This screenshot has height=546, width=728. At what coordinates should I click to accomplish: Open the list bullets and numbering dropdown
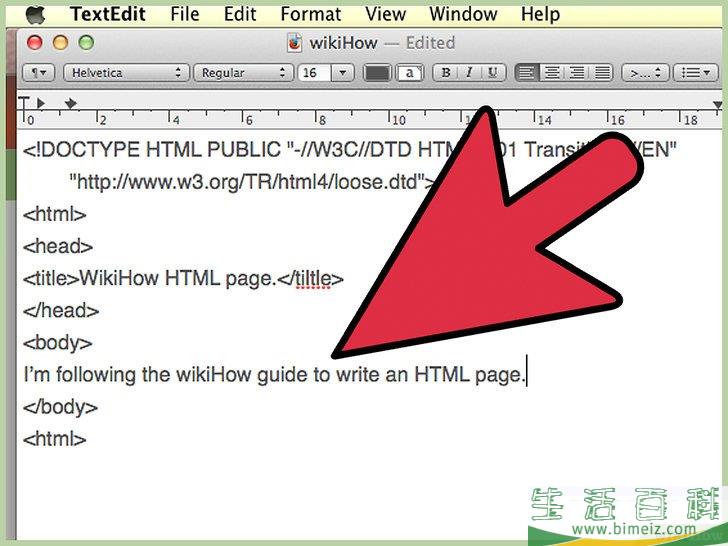(696, 73)
